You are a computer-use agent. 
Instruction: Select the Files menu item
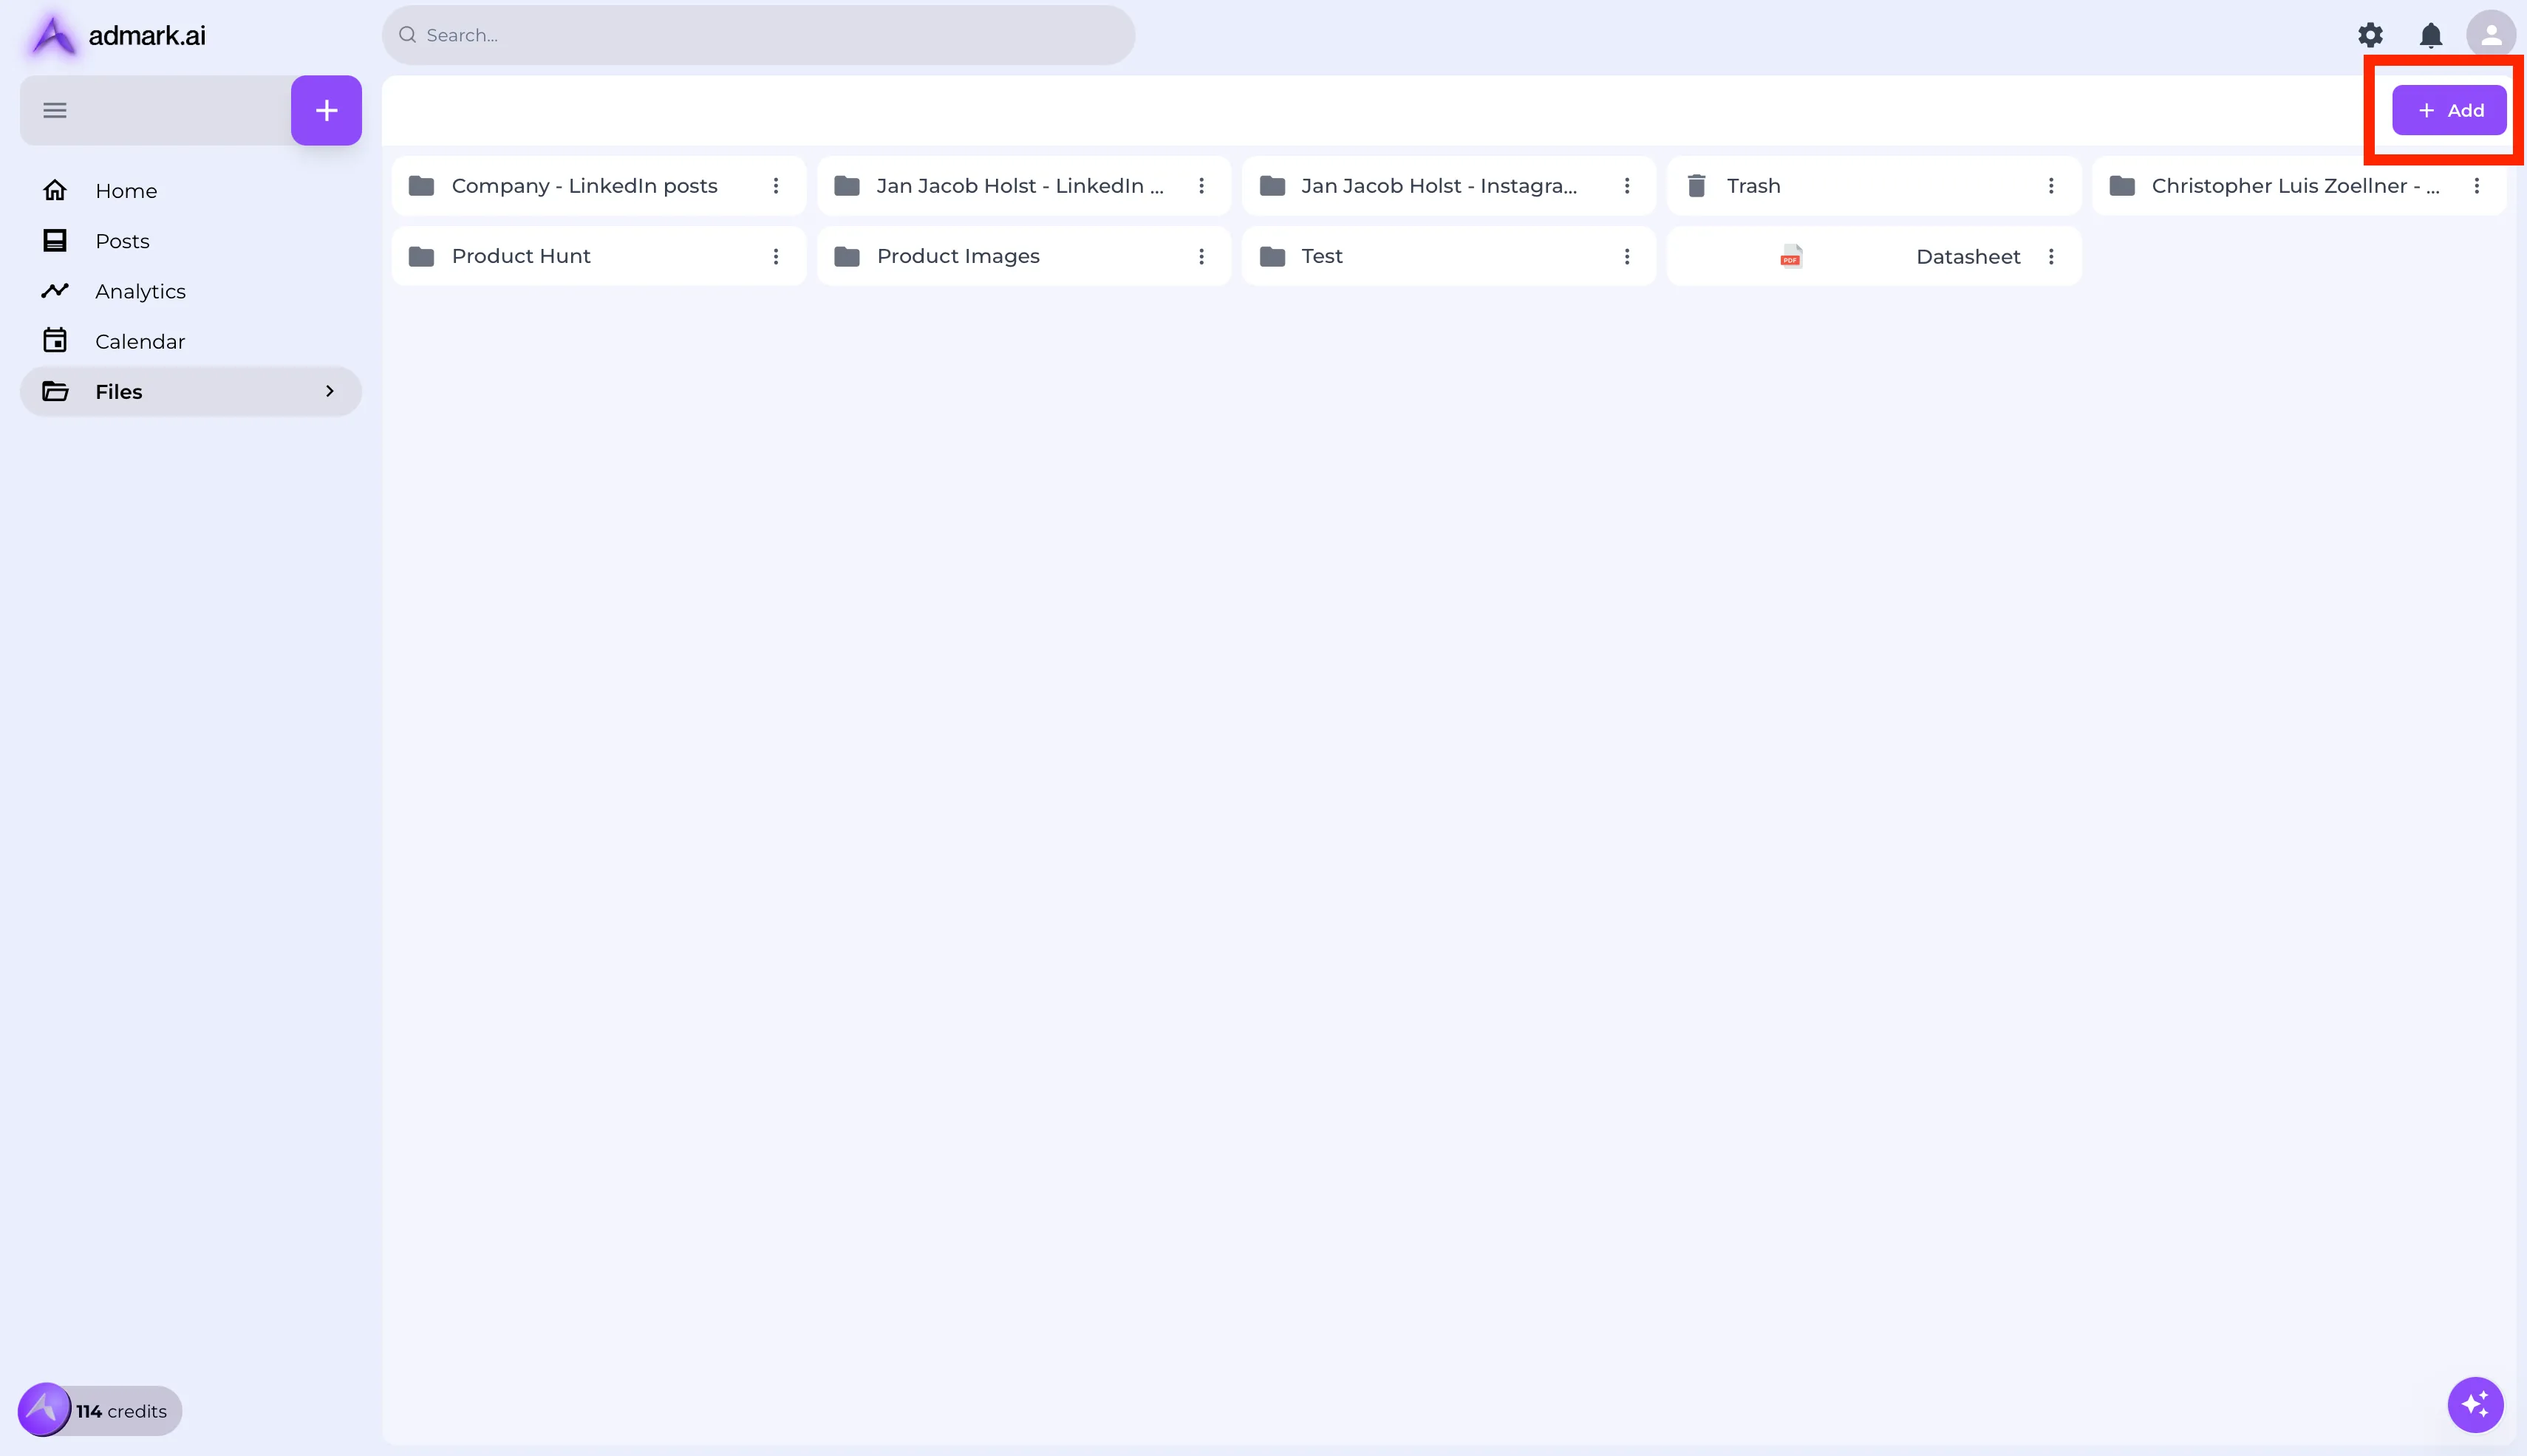click(x=118, y=391)
